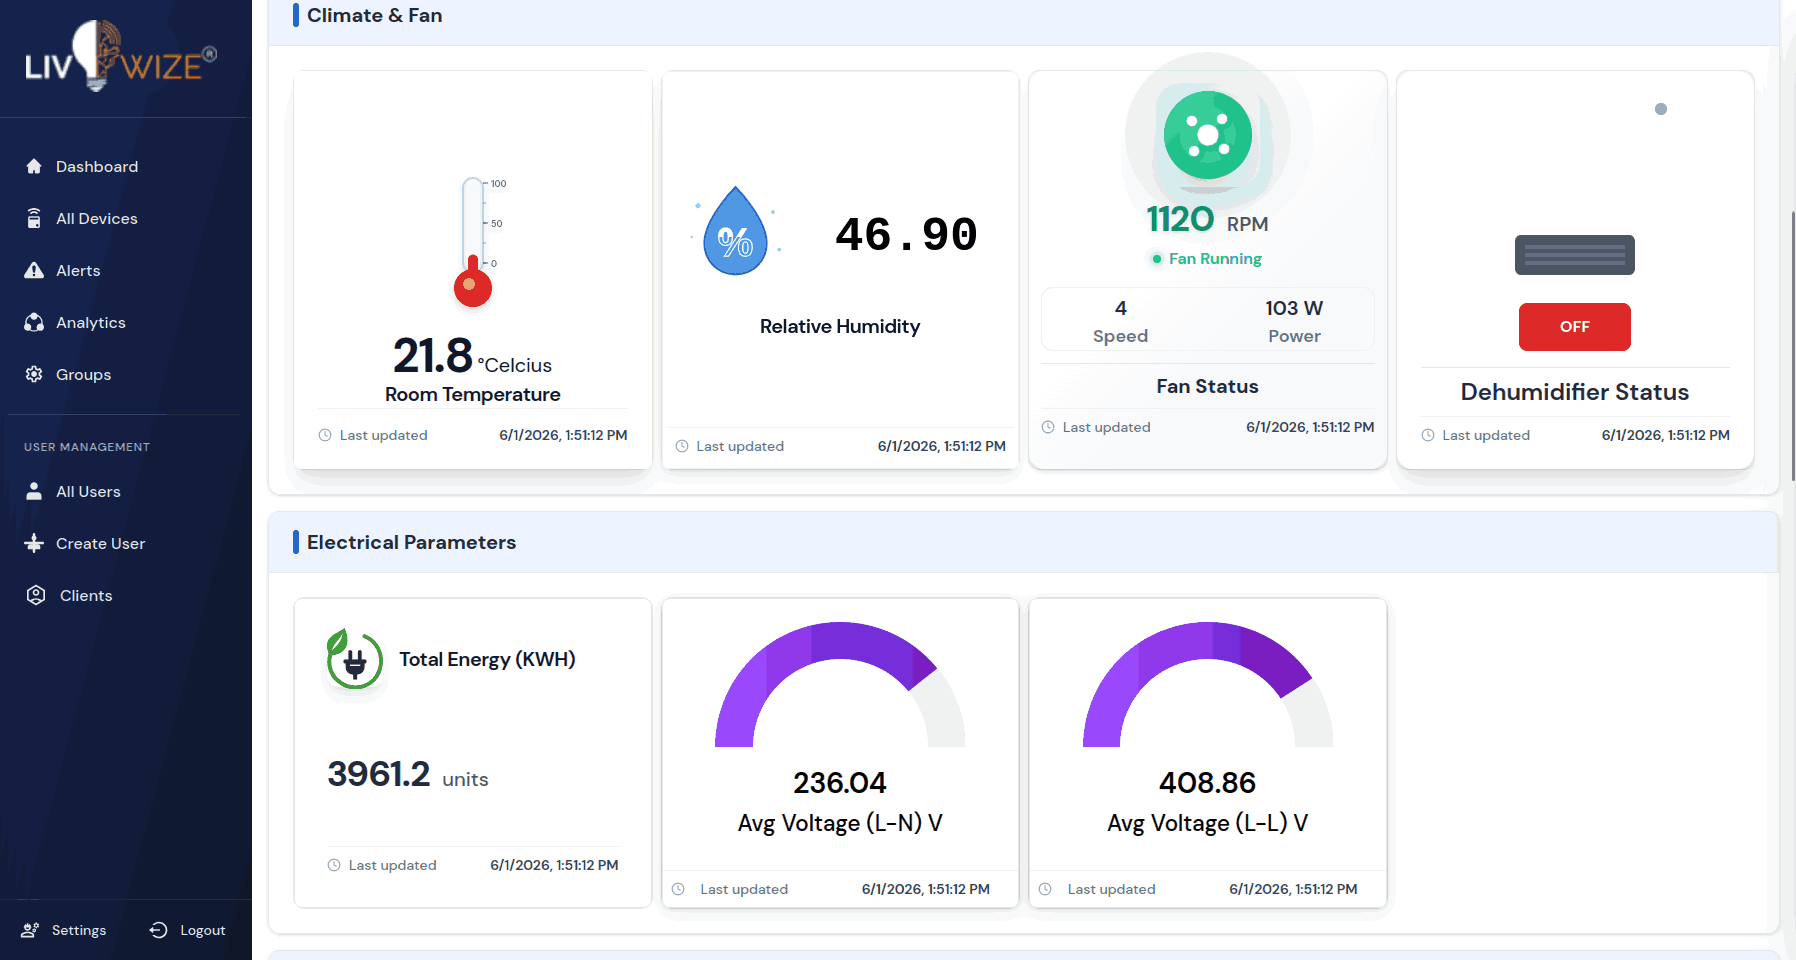
Task: Click the grey status dot in Dehumidifier card
Action: click(1661, 109)
